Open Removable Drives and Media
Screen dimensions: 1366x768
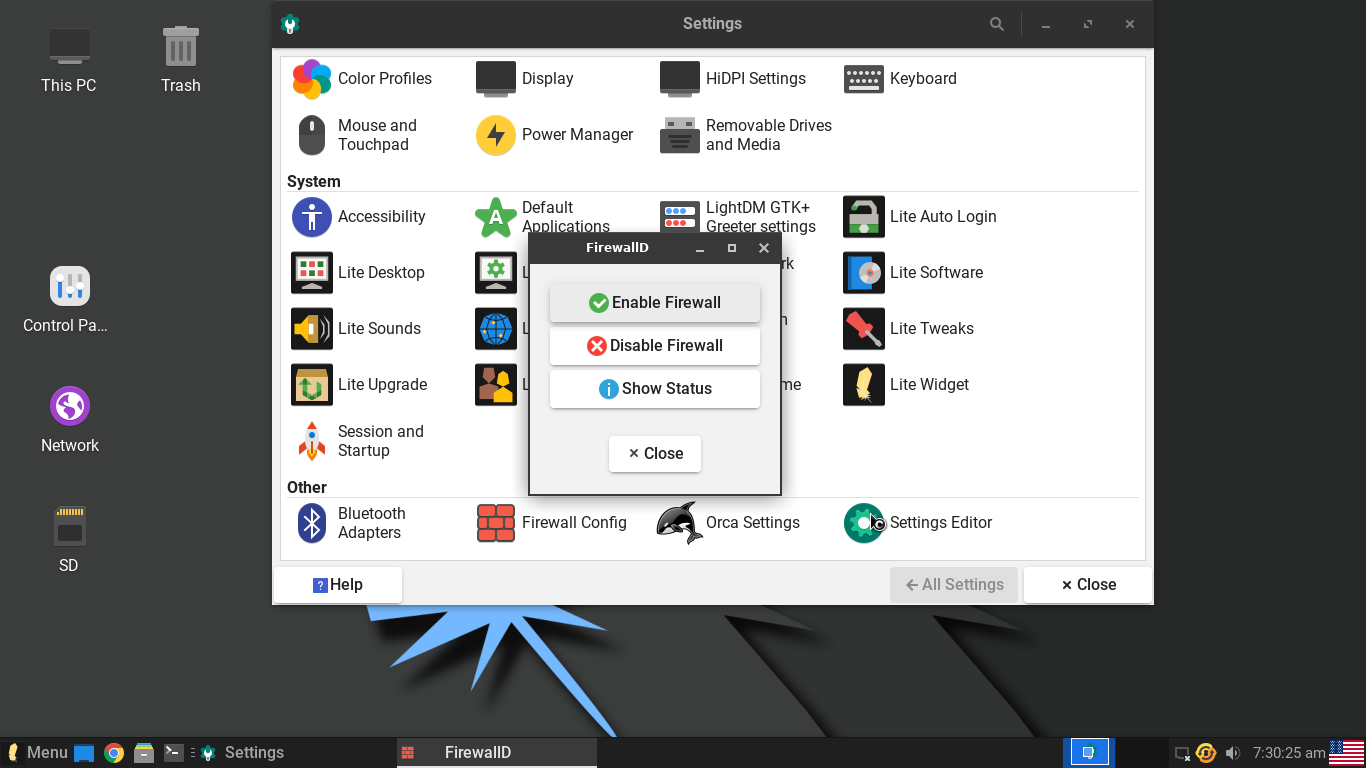click(746, 135)
